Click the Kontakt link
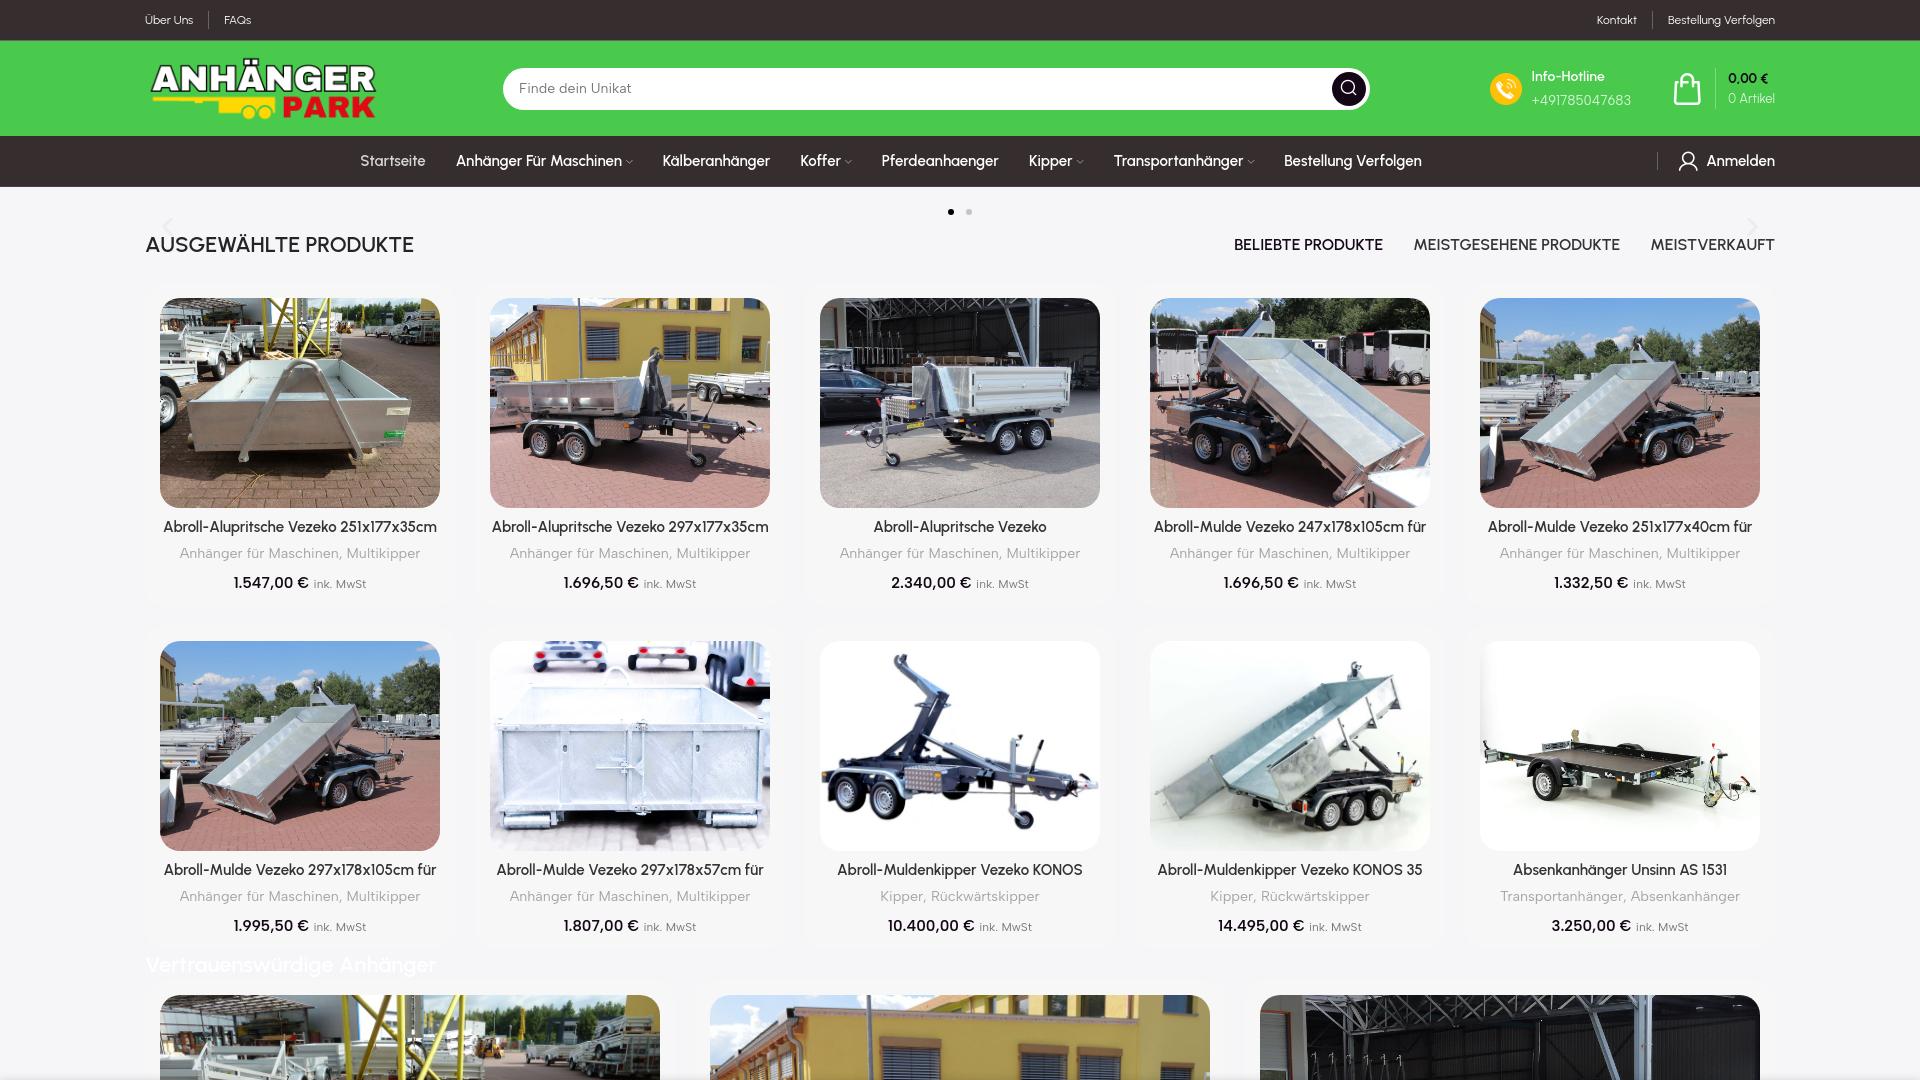Image resolution: width=1920 pixels, height=1080 pixels. pyautogui.click(x=1616, y=20)
